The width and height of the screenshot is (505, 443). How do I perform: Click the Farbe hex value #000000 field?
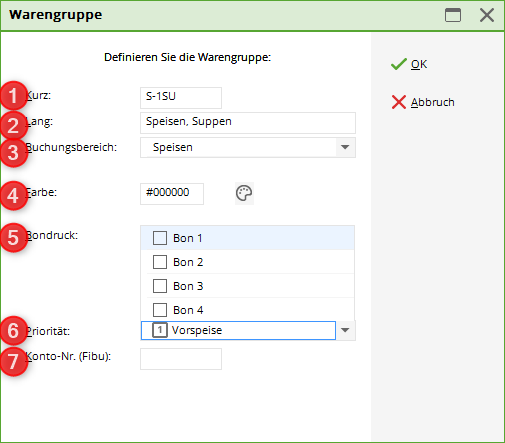(172, 193)
